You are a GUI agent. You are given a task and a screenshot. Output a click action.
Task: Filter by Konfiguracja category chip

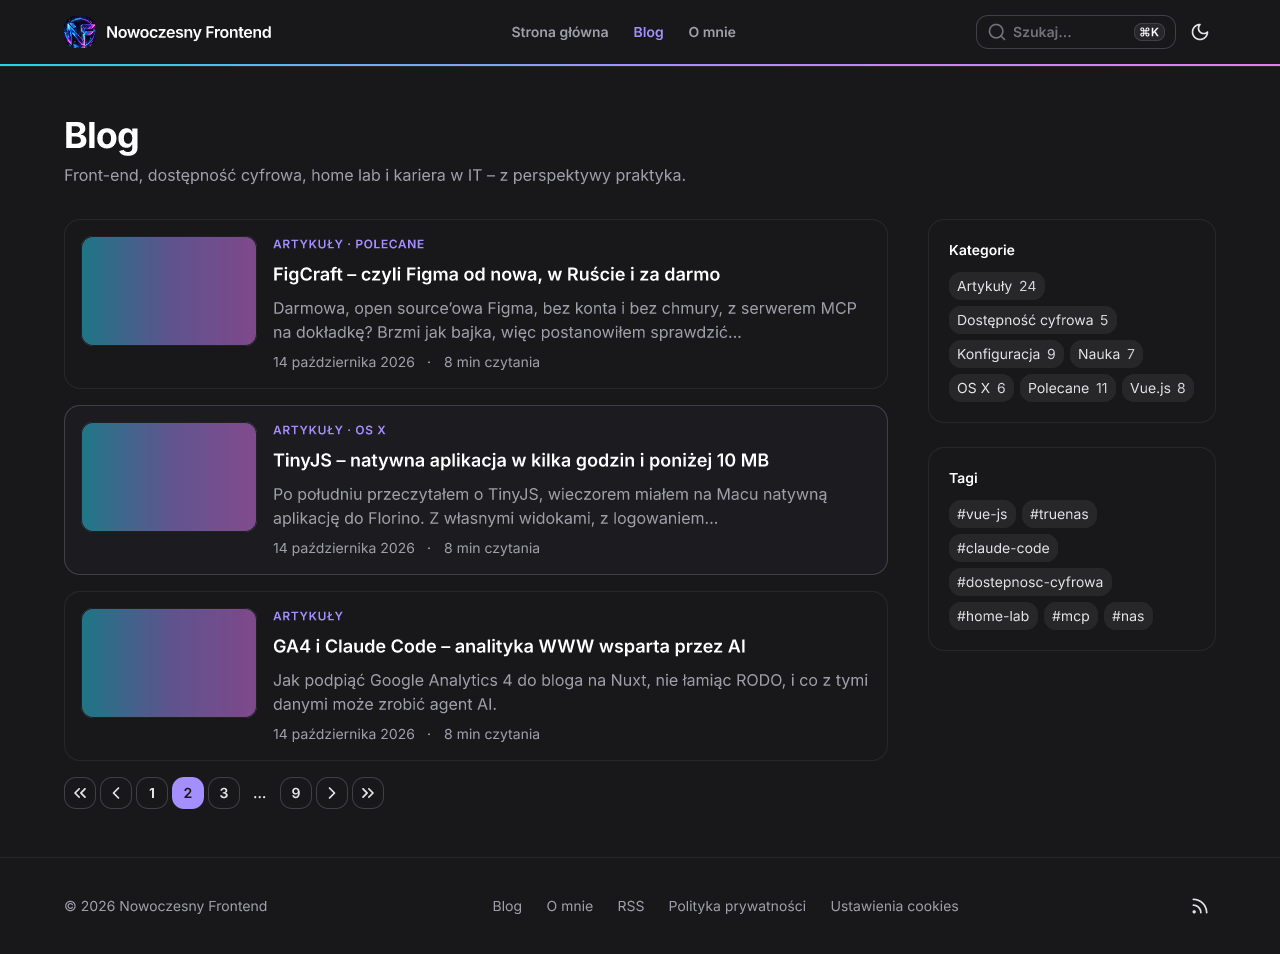click(1006, 354)
